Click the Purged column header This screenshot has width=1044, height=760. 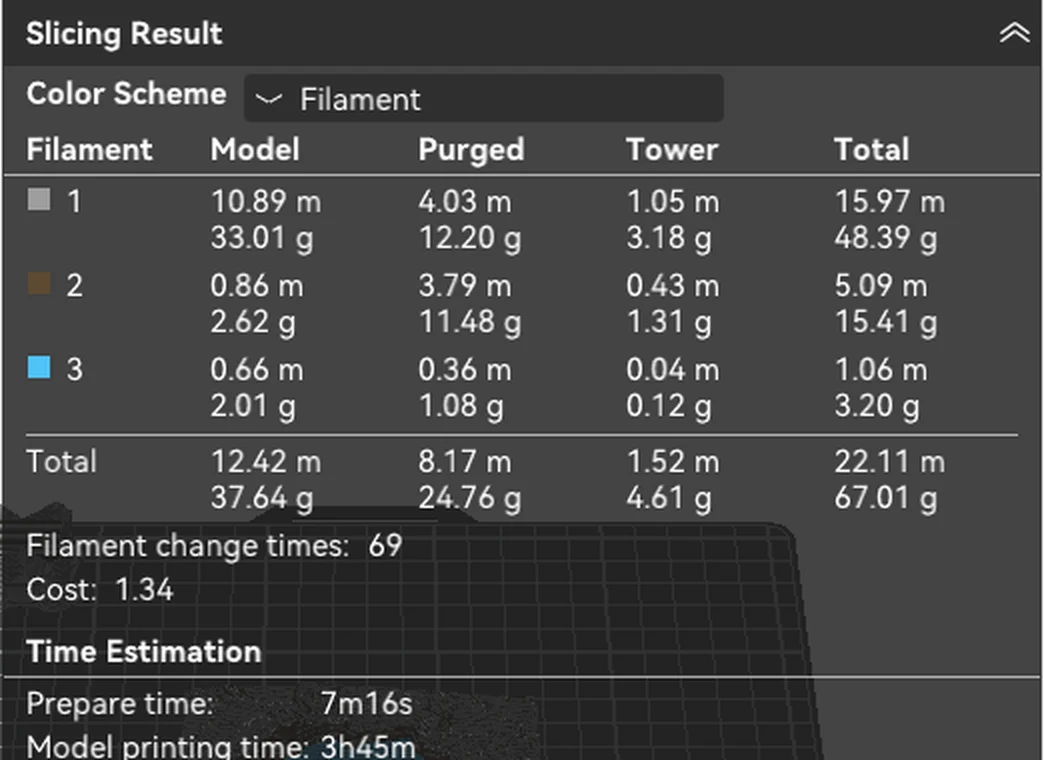(471, 150)
